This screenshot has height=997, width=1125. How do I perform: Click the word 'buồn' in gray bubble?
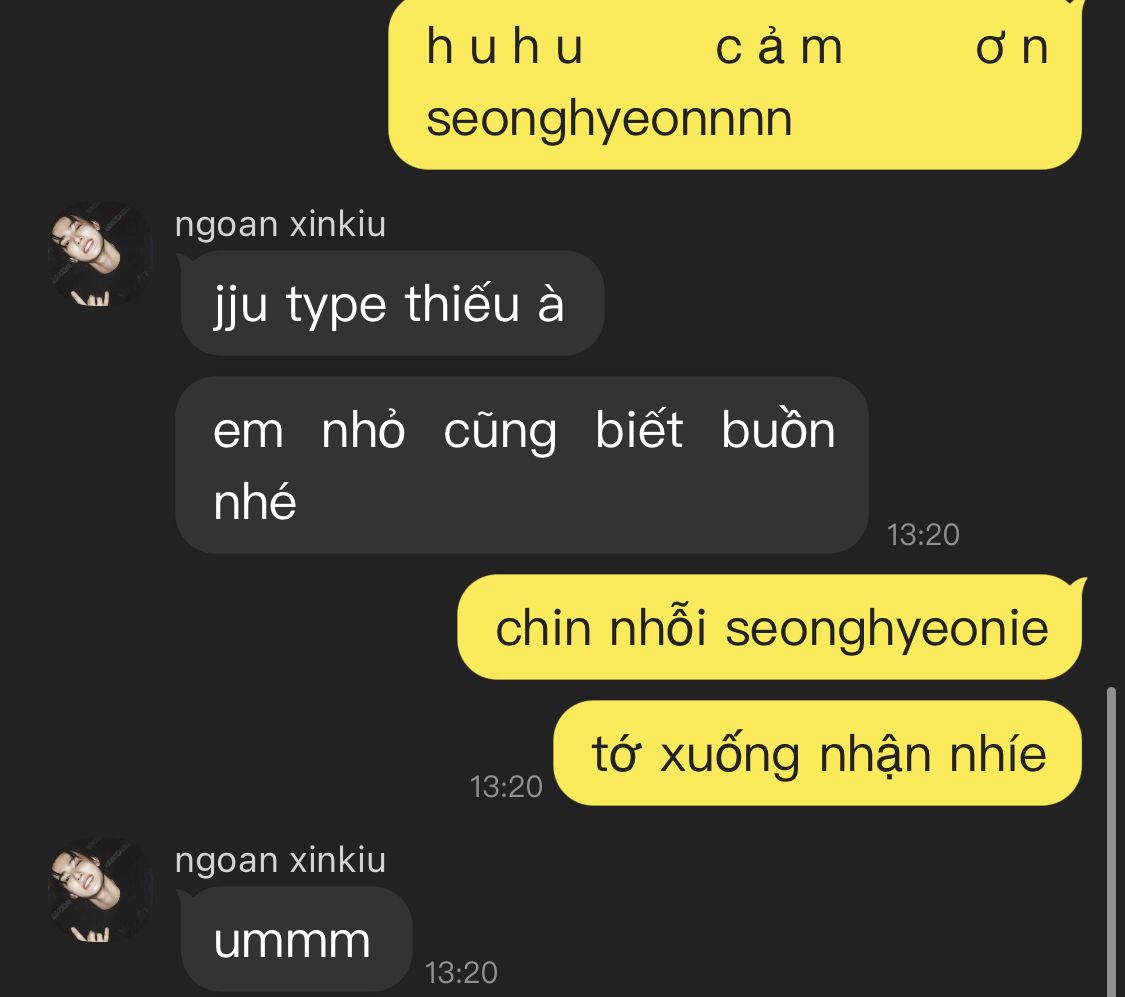coord(778,429)
